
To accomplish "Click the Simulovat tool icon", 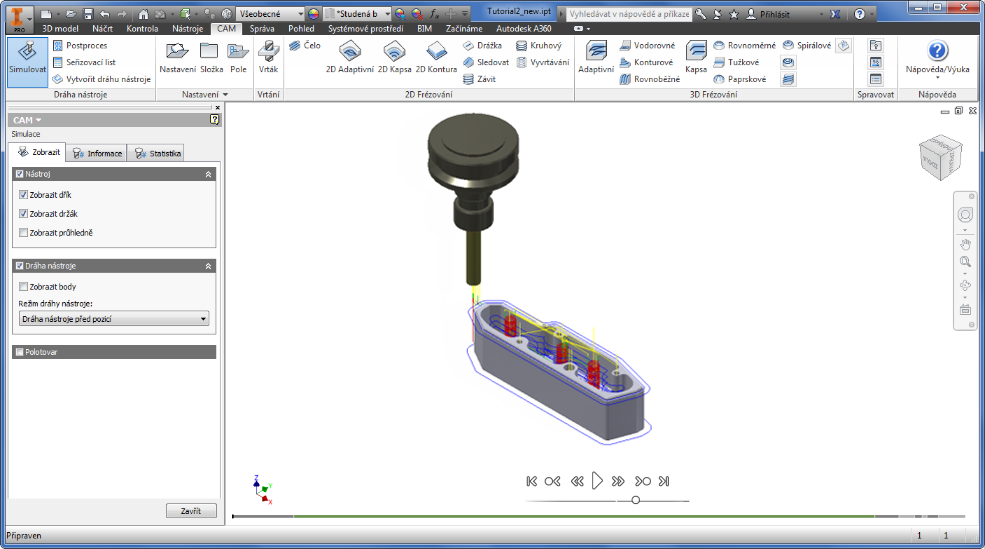I will pos(27,62).
